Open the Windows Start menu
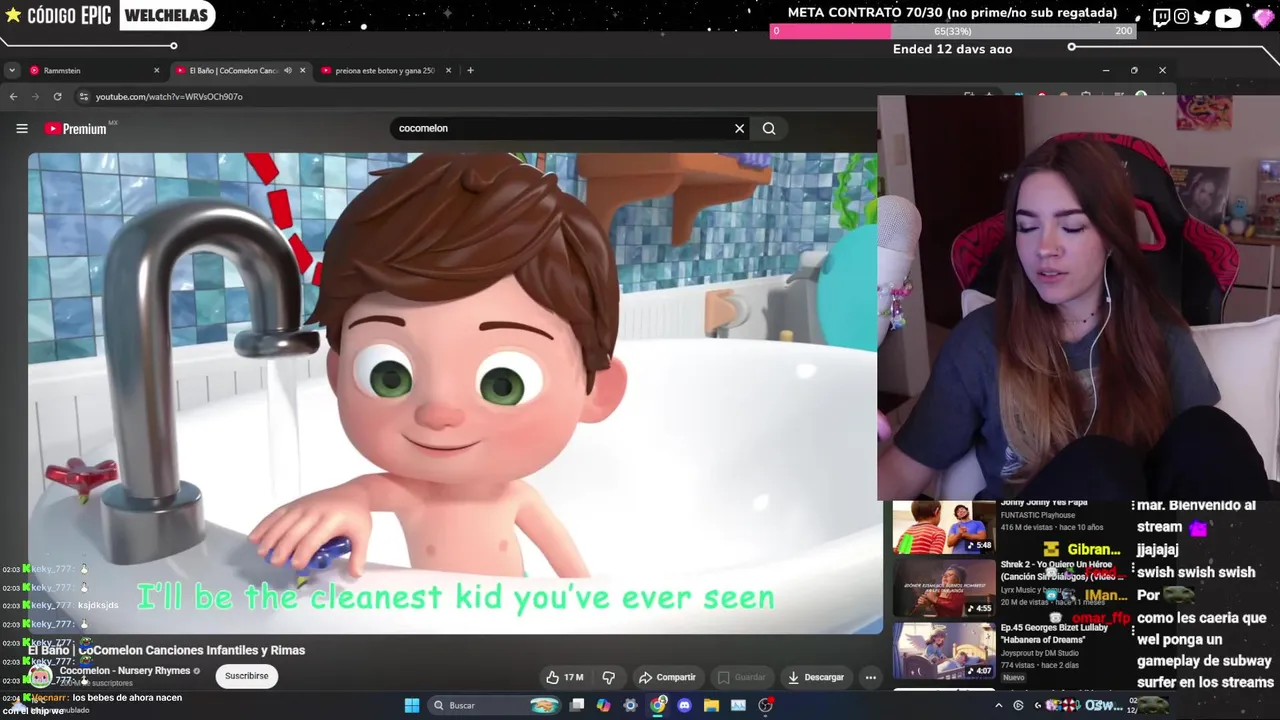The image size is (1280, 720). [411, 705]
